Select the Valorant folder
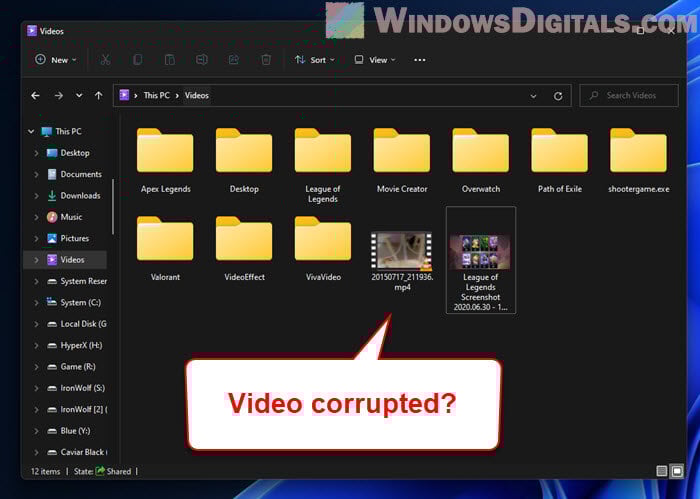The width and height of the screenshot is (700, 499). [x=165, y=249]
